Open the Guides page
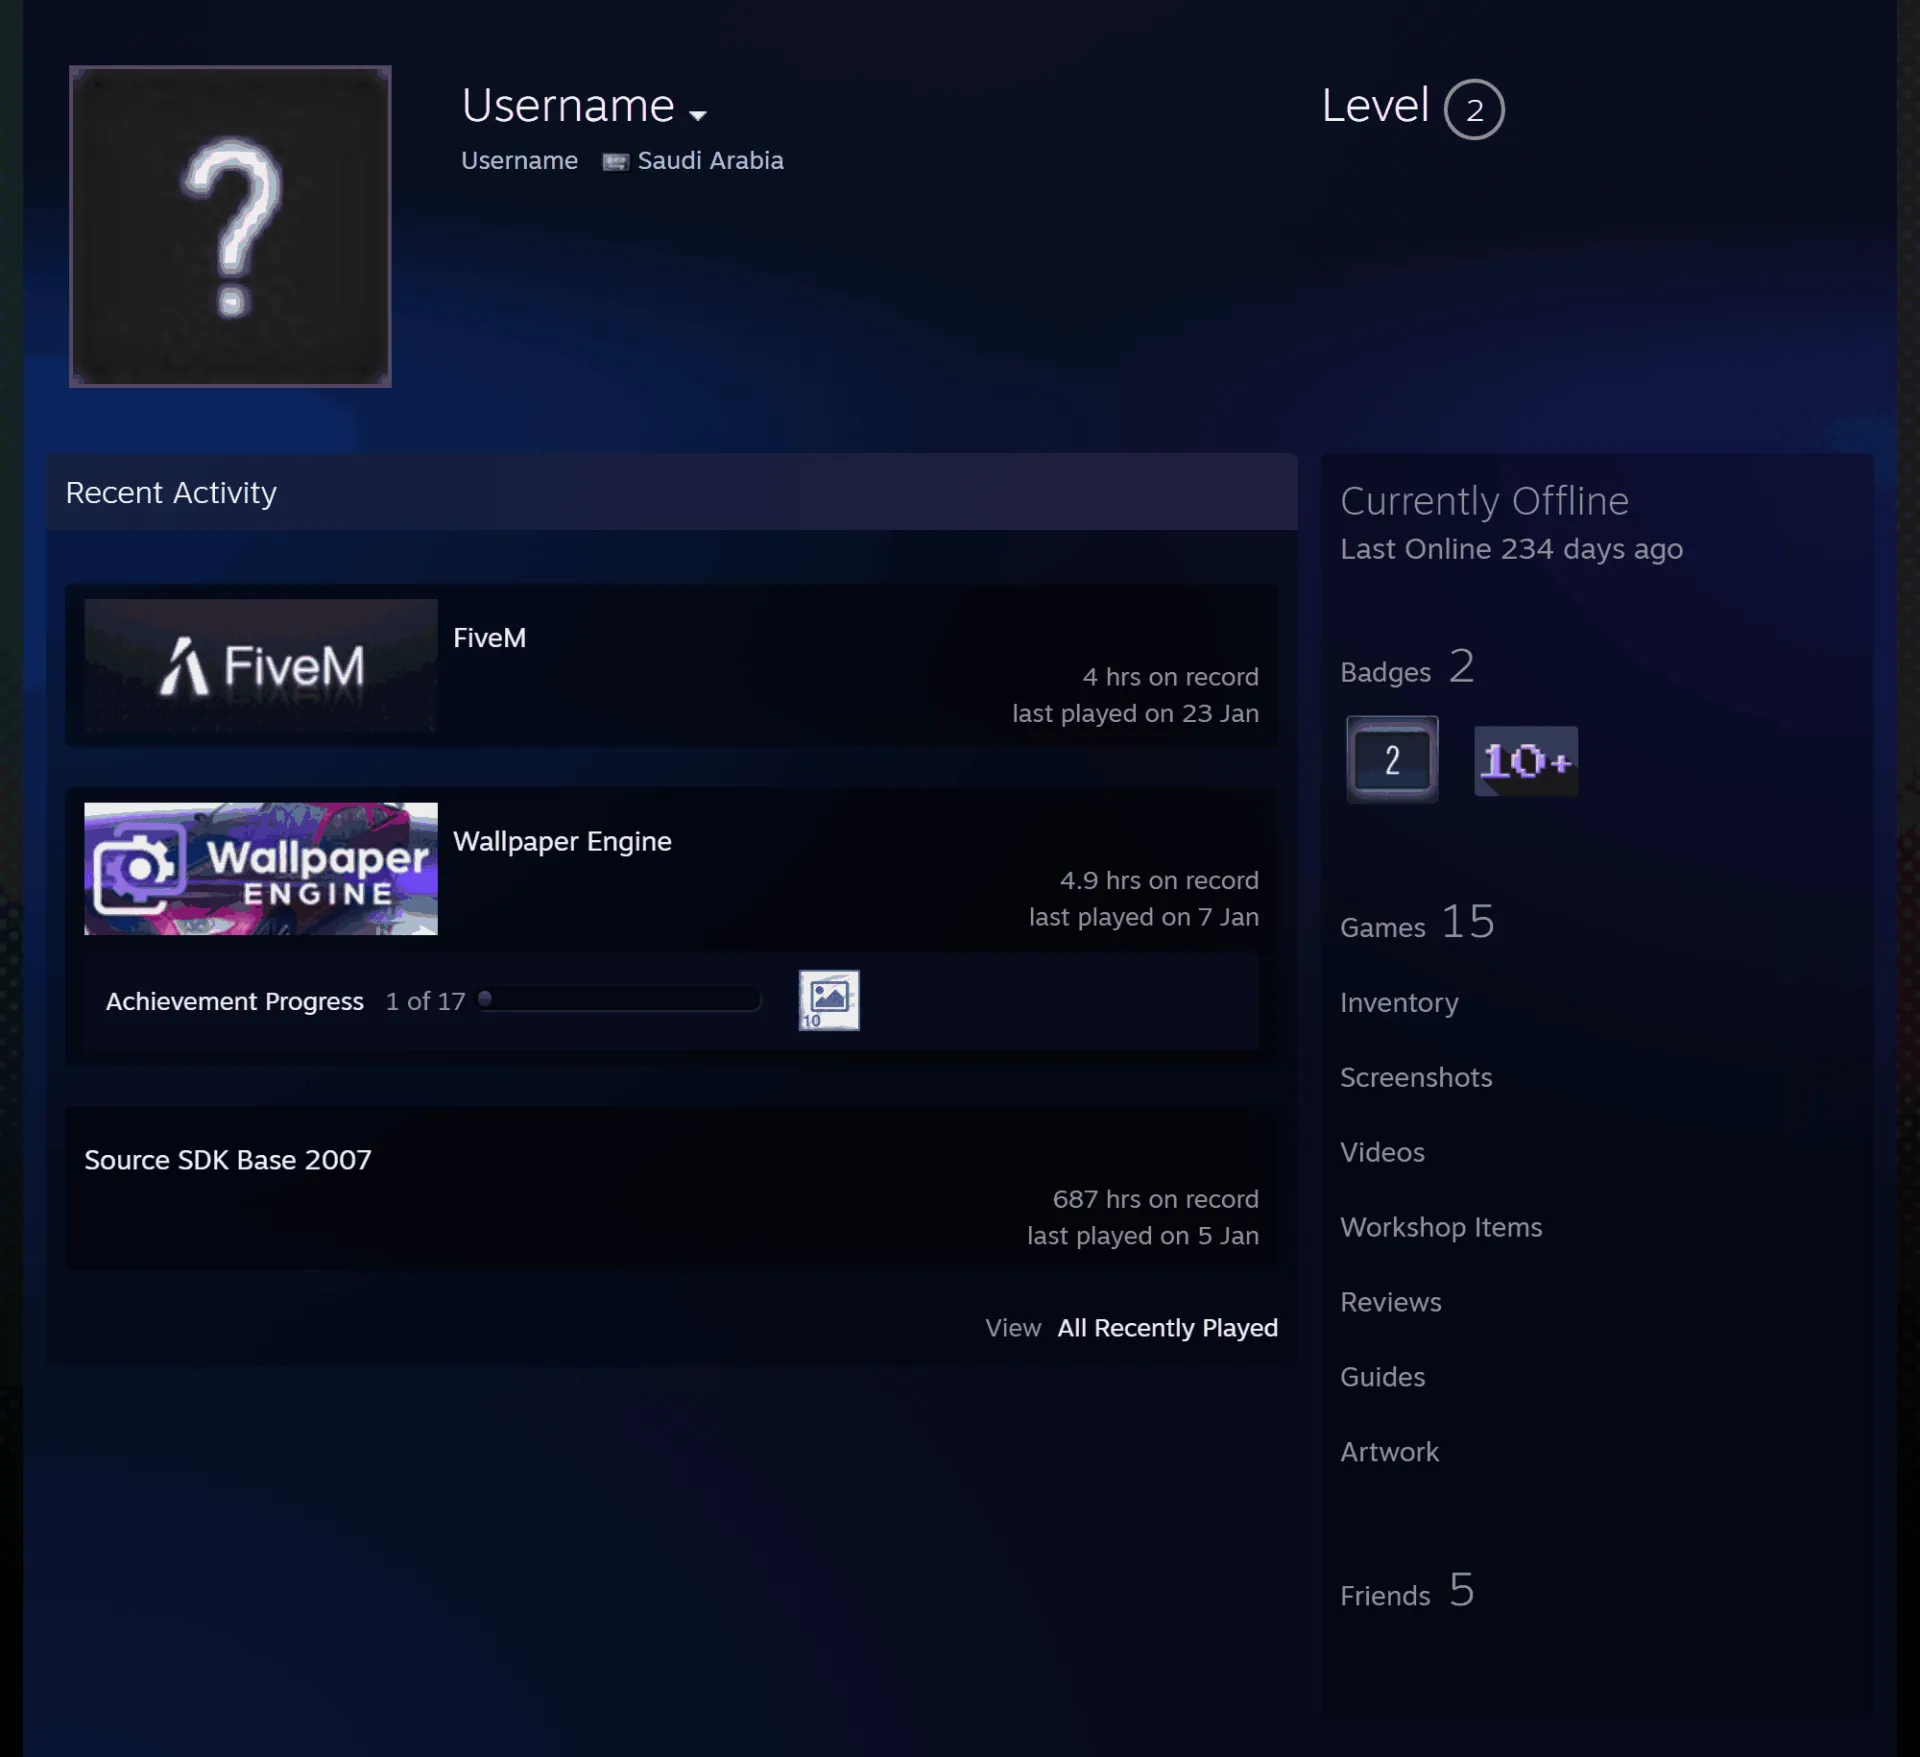The height and width of the screenshot is (1757, 1920). (x=1382, y=1377)
